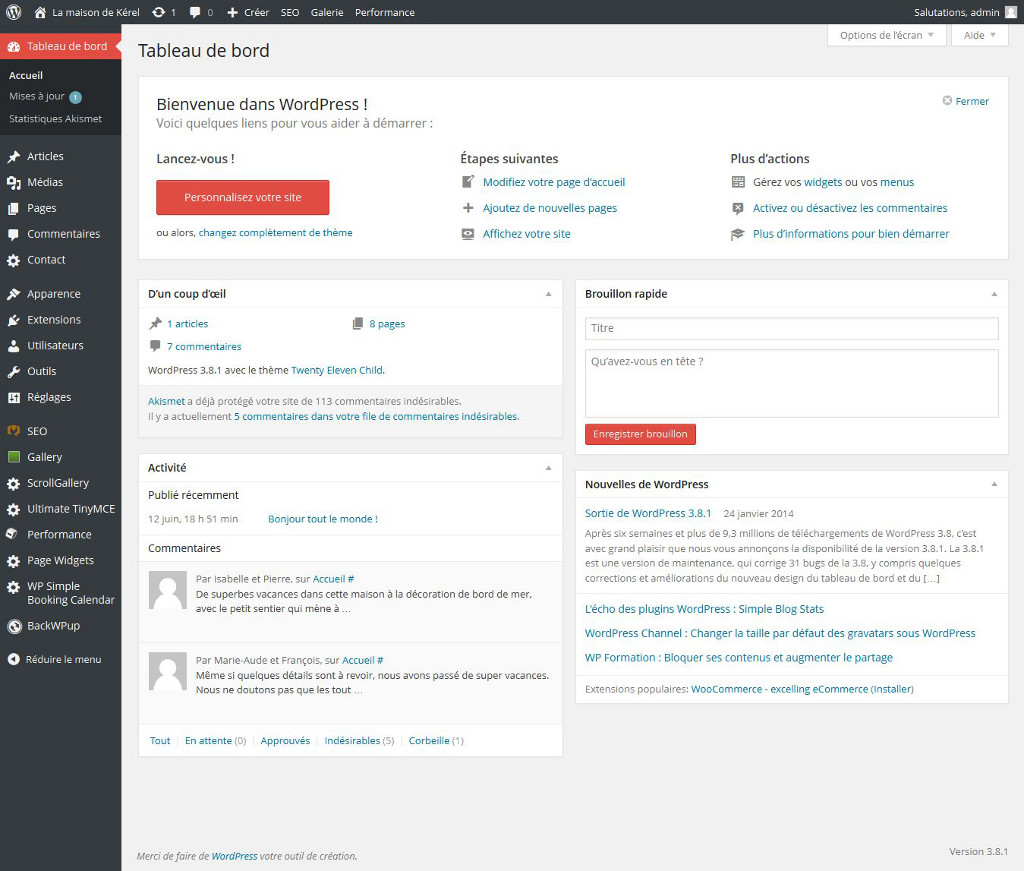The height and width of the screenshot is (871, 1024).
Task: Click the Médias icon in sidebar
Action: [x=14, y=183]
